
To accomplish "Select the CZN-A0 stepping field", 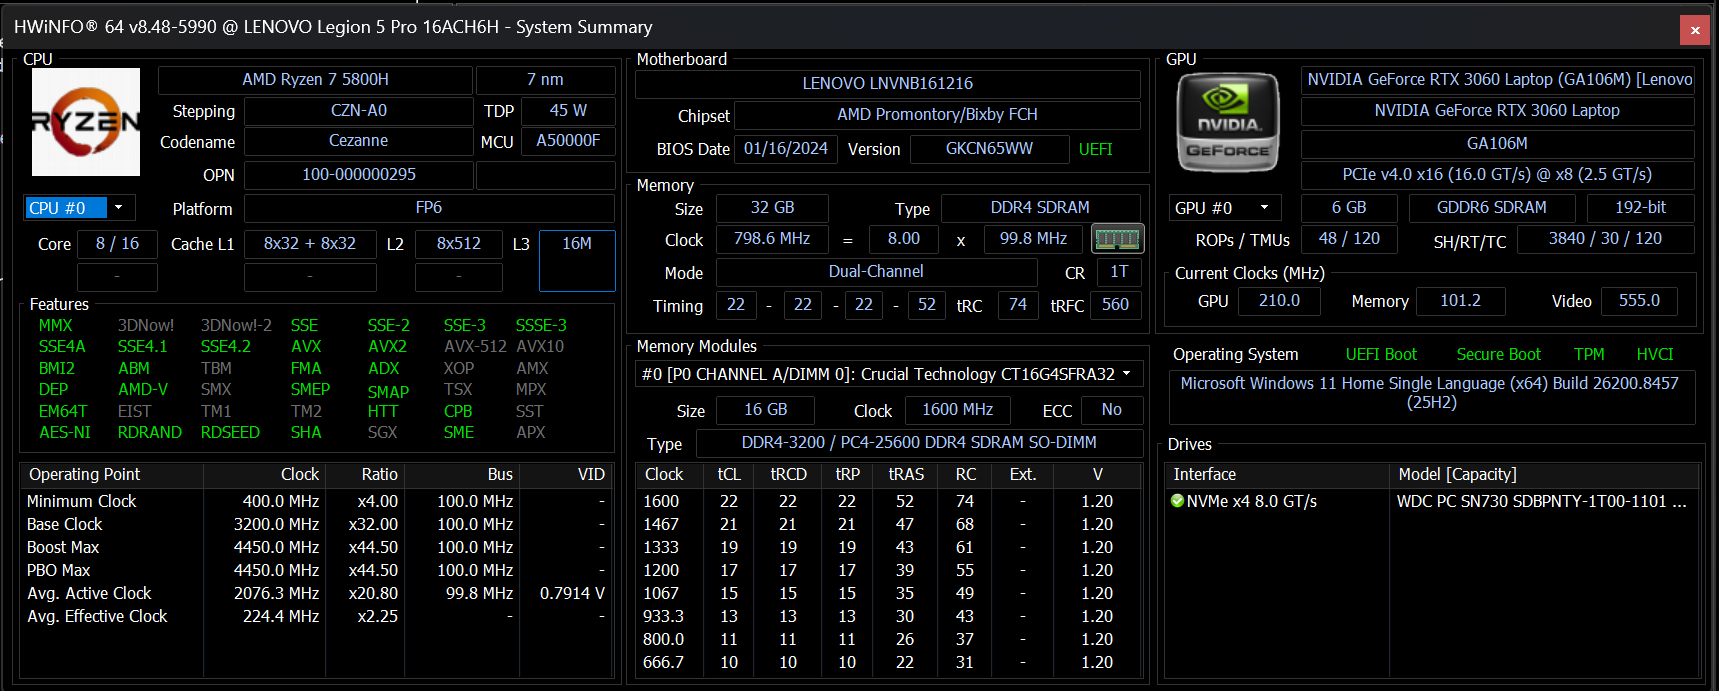I will click(358, 110).
